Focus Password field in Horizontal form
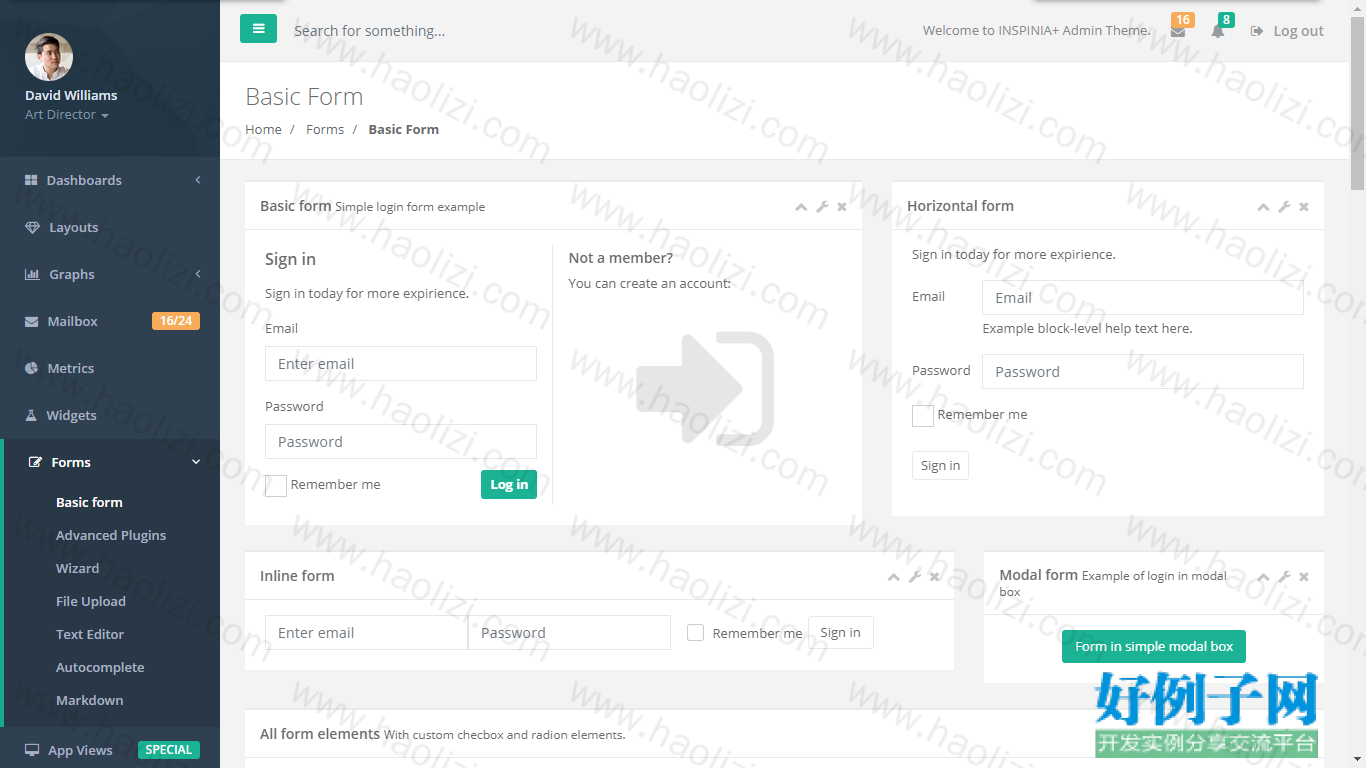Image resolution: width=1366 pixels, height=768 pixels. pyautogui.click(x=1143, y=372)
